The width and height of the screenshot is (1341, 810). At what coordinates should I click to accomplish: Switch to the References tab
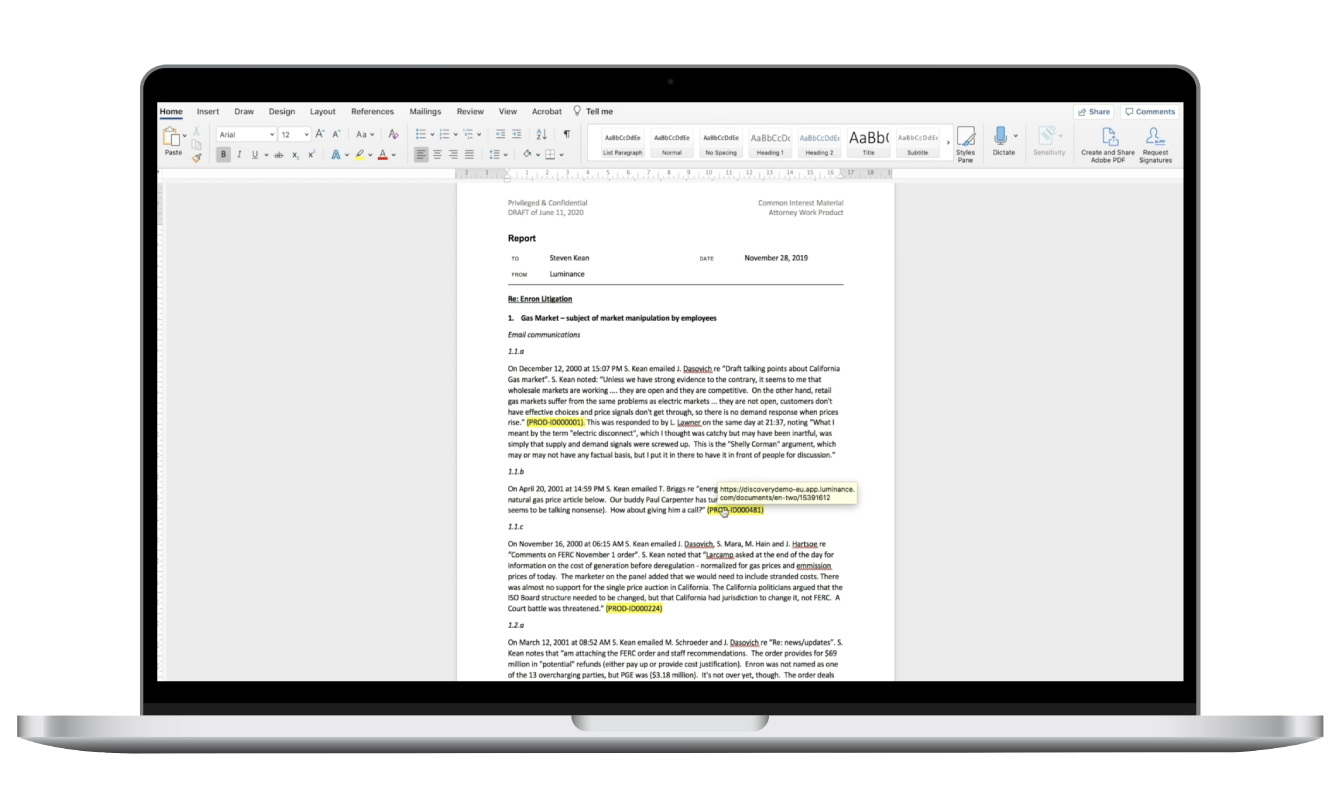click(373, 112)
